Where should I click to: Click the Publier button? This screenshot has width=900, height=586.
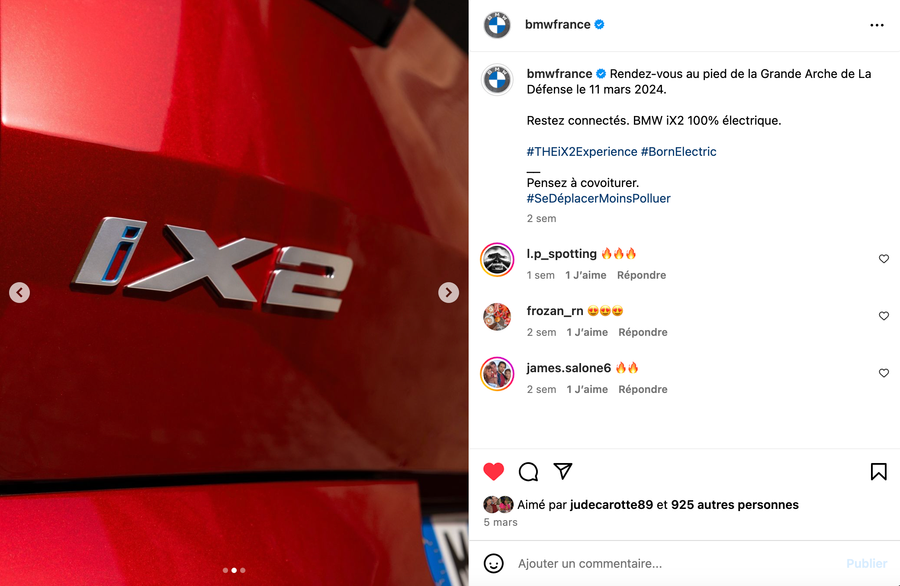[x=867, y=564]
